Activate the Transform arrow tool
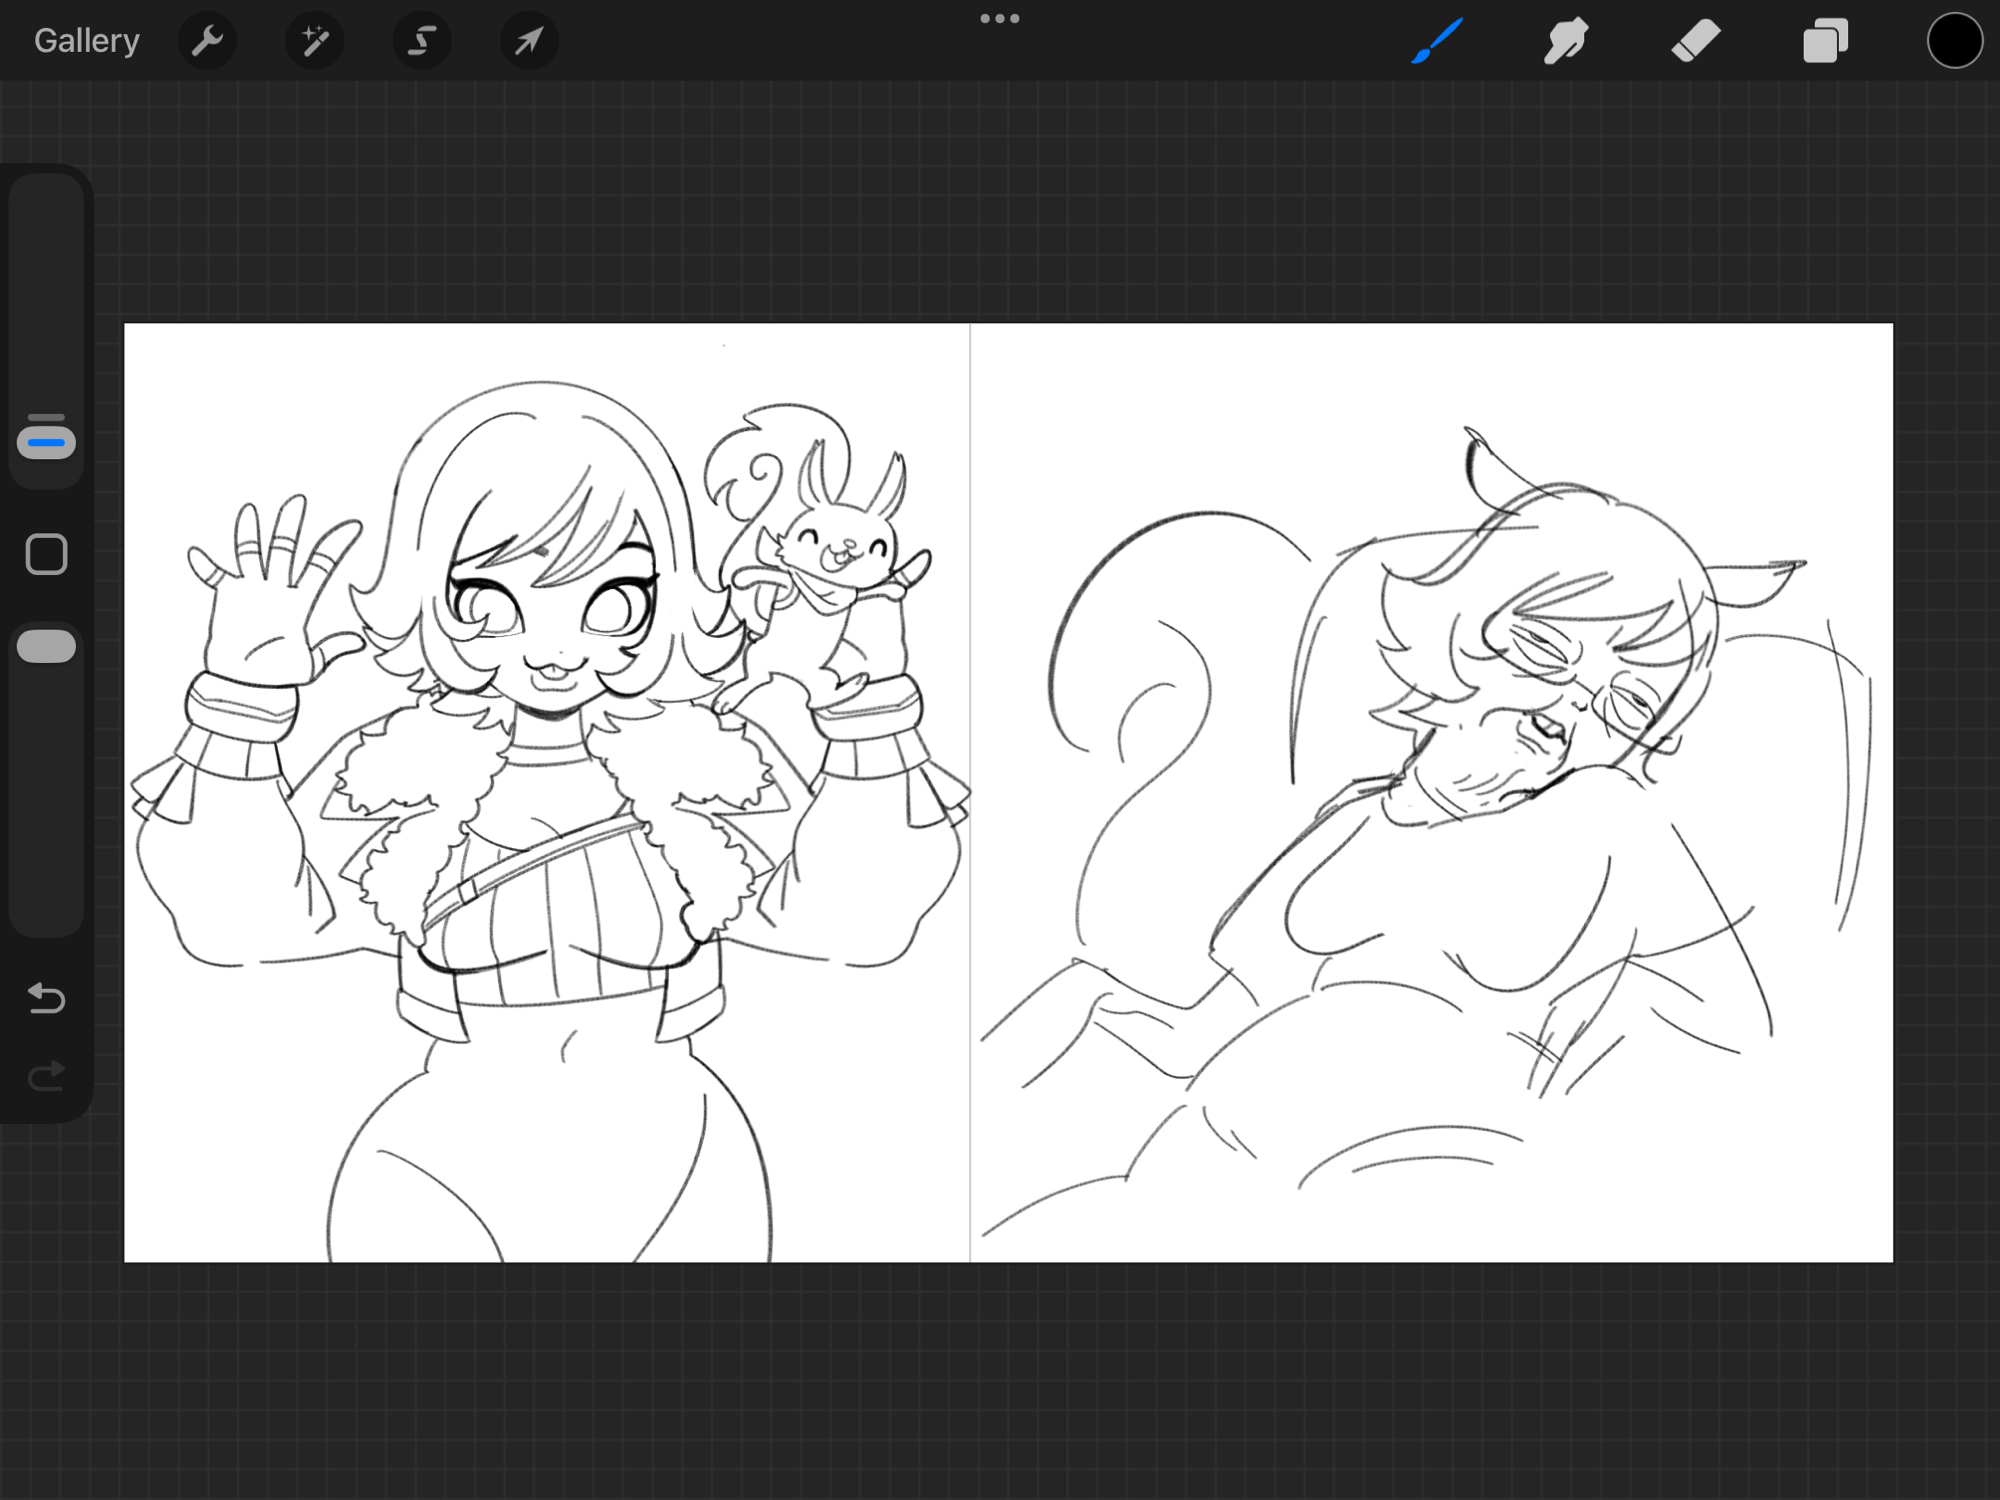Viewport: 2000px width, 1500px height. coord(528,41)
